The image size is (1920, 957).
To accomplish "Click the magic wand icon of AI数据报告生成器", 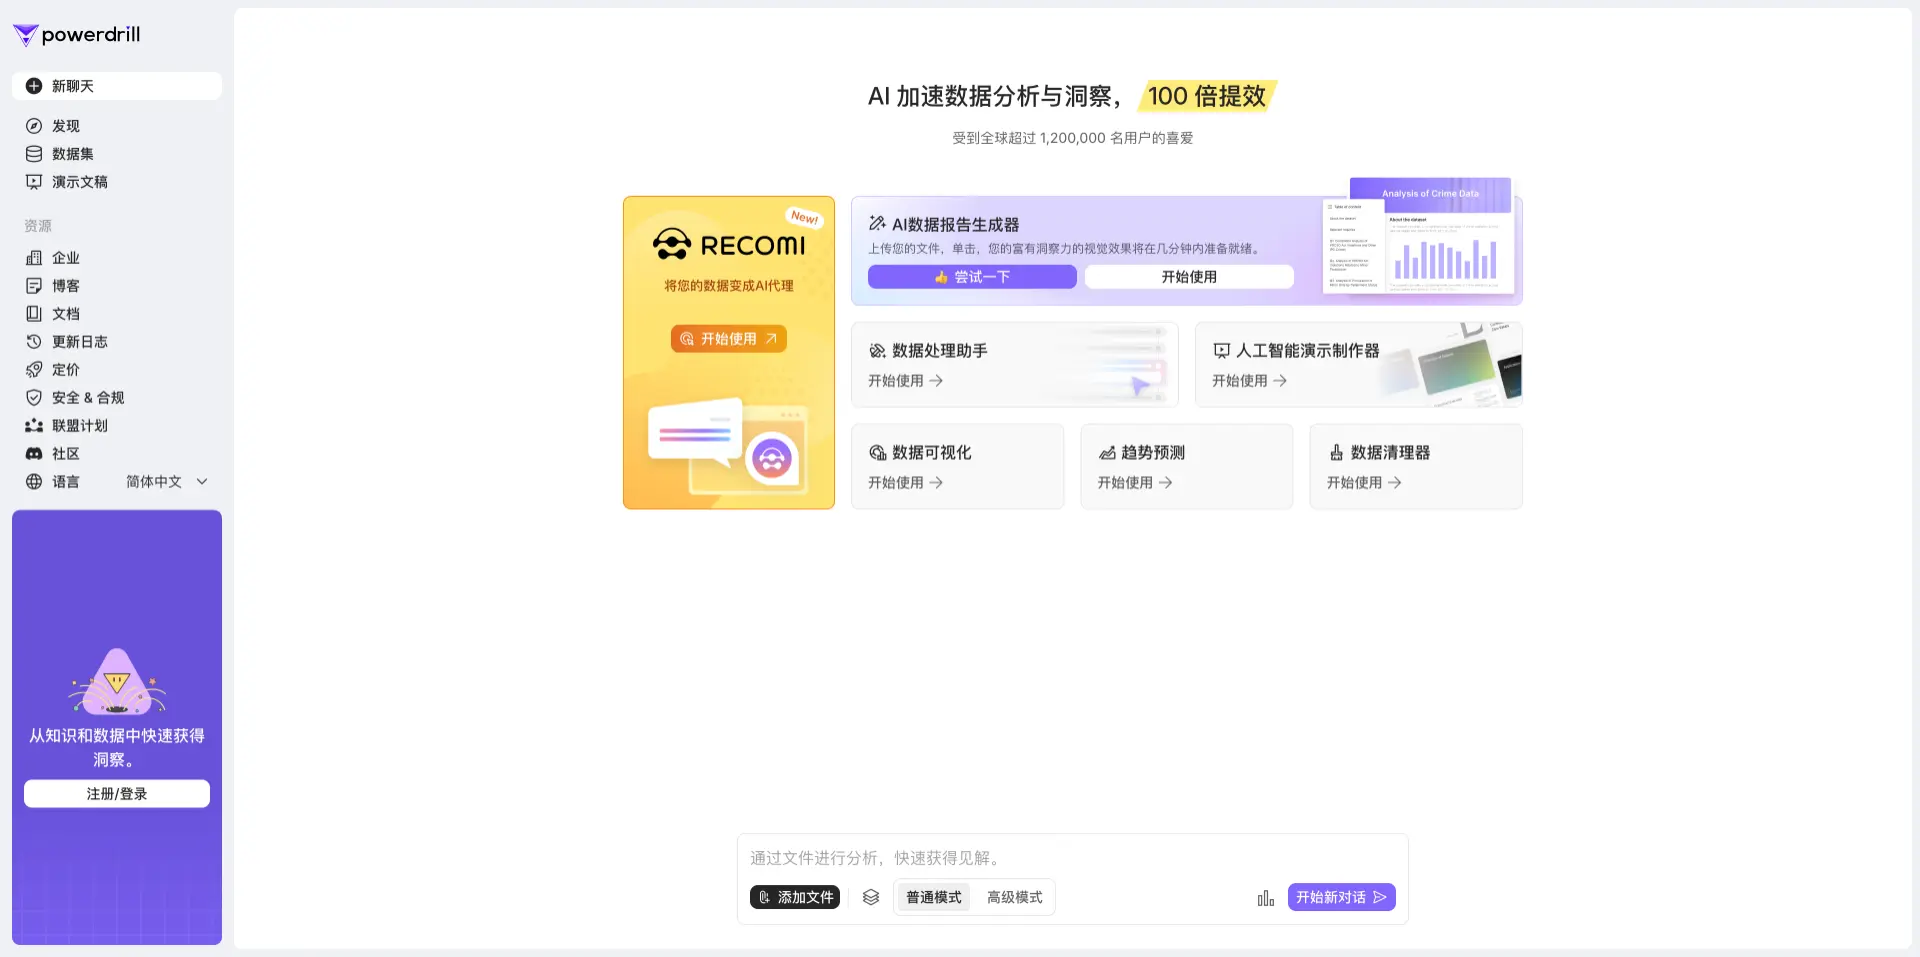I will click(x=877, y=224).
